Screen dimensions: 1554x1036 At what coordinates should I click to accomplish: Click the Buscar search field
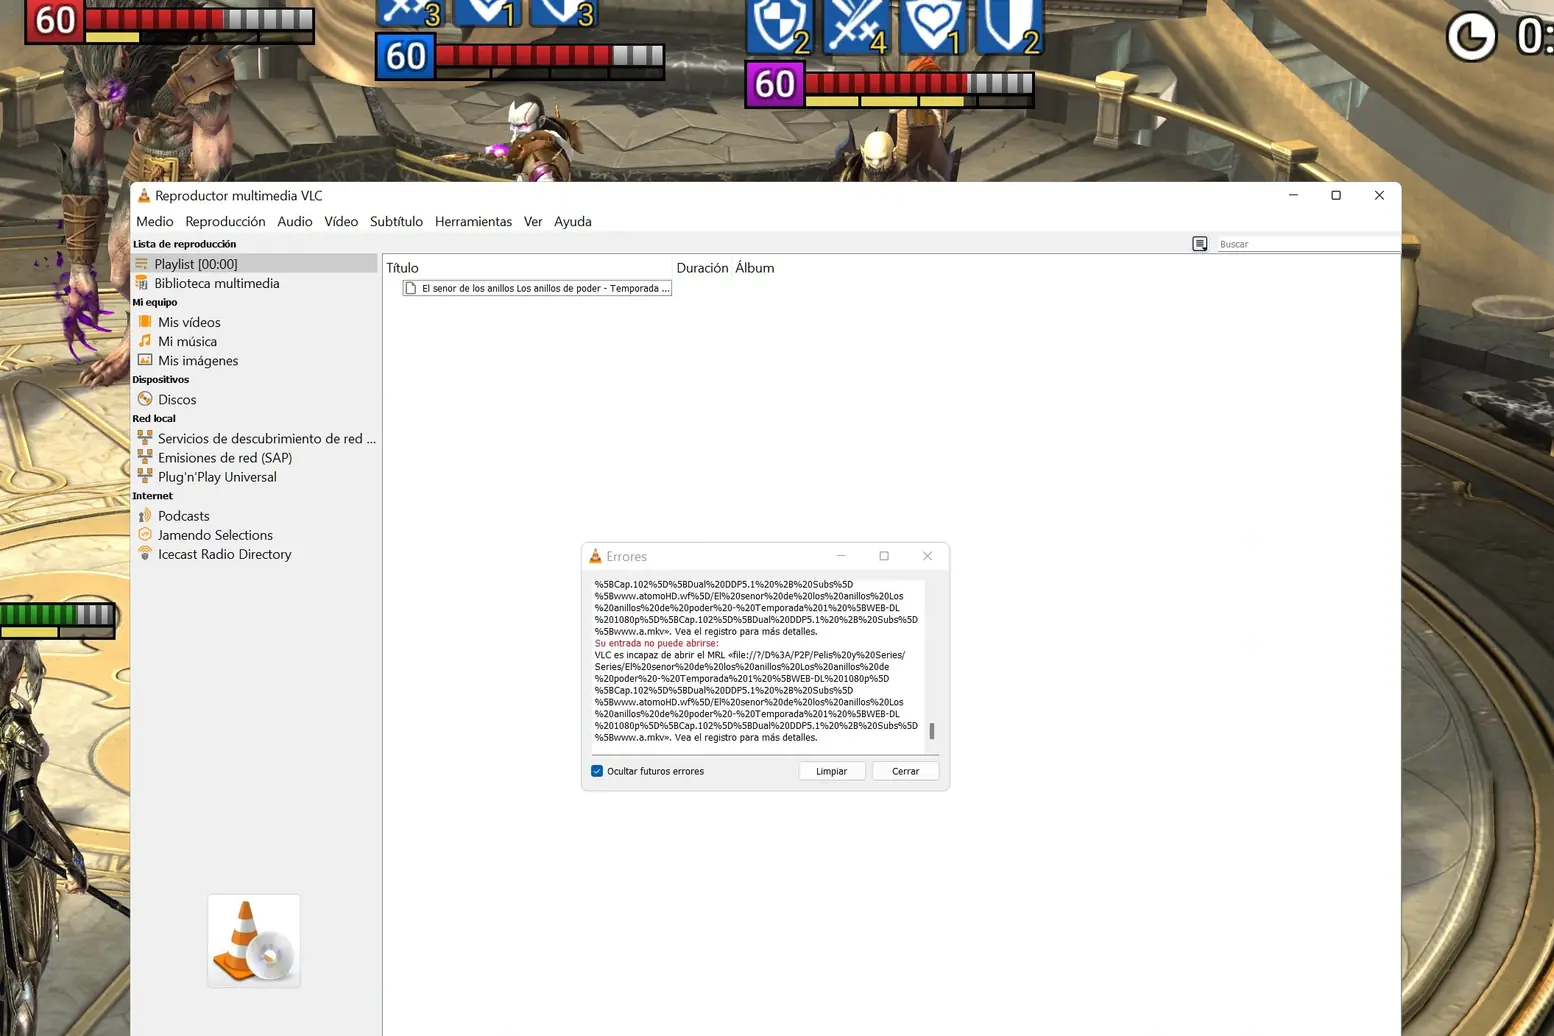click(x=1307, y=244)
